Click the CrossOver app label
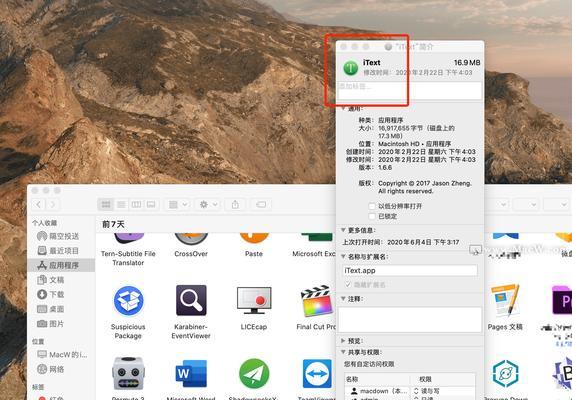Viewport: 572px width, 400px height. click(191, 254)
